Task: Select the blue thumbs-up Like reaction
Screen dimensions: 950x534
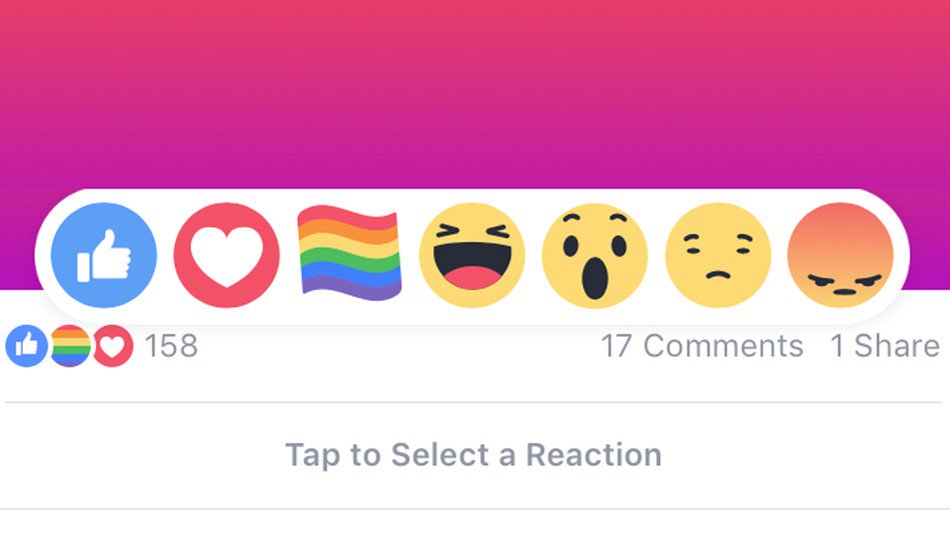Action: [104, 255]
